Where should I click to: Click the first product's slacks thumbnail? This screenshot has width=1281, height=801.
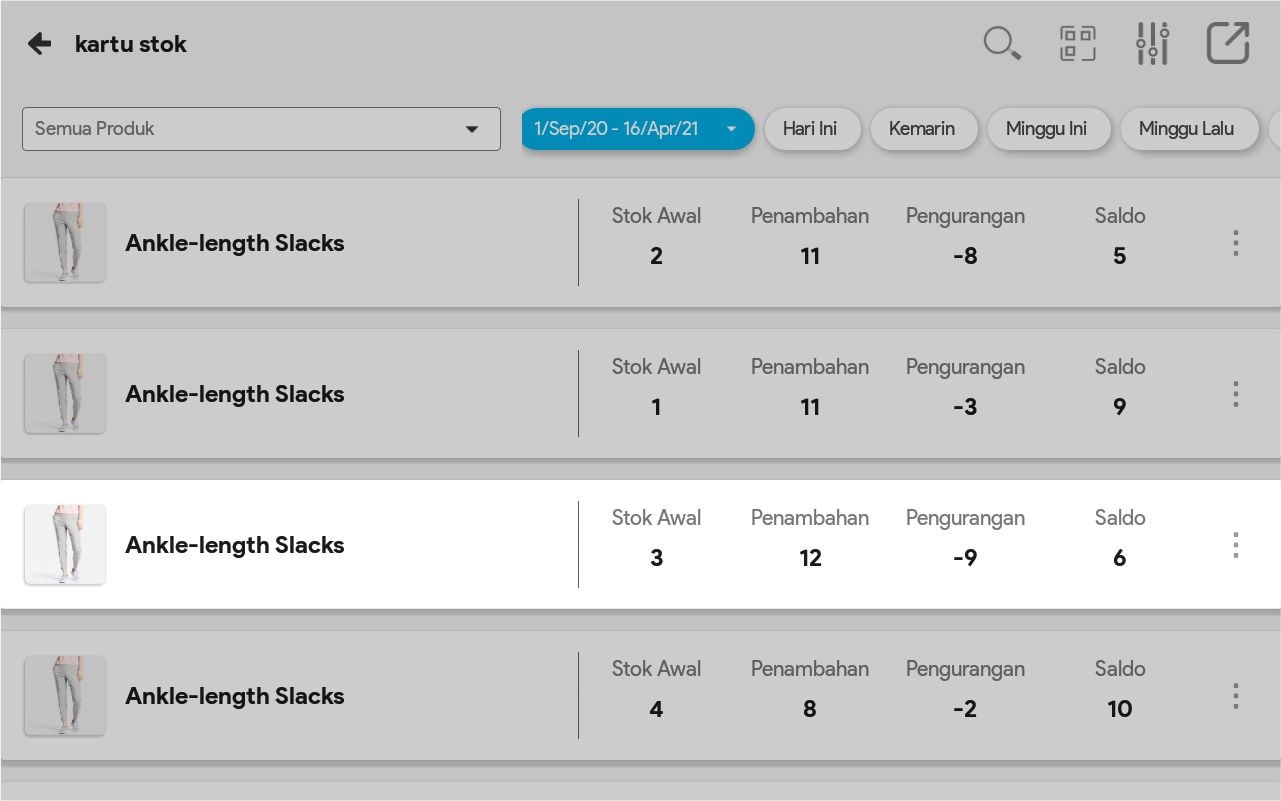click(65, 243)
